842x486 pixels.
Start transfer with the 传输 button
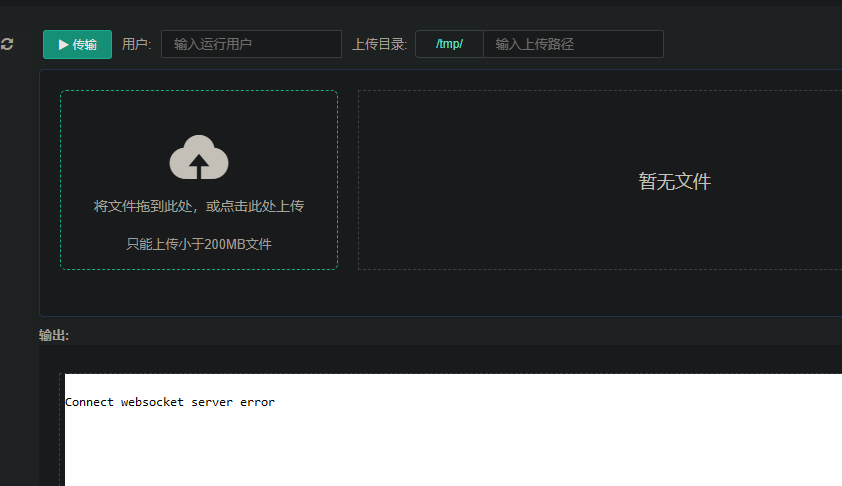click(77, 44)
